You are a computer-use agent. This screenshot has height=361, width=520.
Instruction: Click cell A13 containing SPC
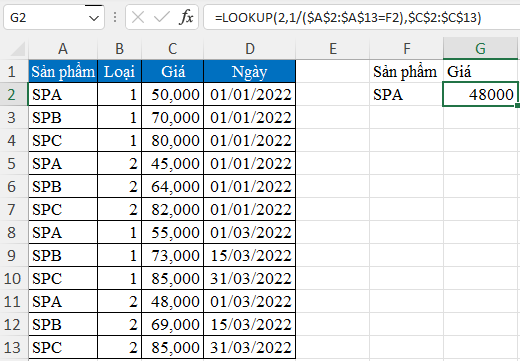click(x=63, y=347)
